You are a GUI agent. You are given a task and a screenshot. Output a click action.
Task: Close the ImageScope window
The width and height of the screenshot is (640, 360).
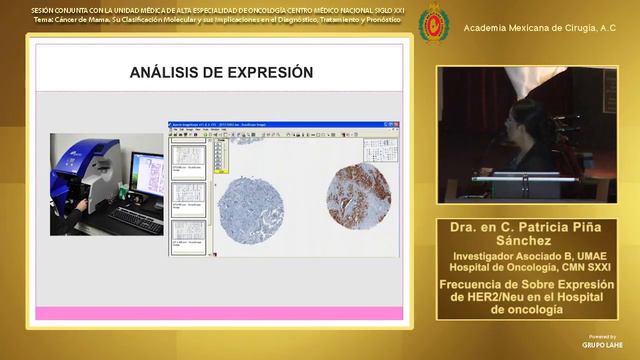pos(396,124)
